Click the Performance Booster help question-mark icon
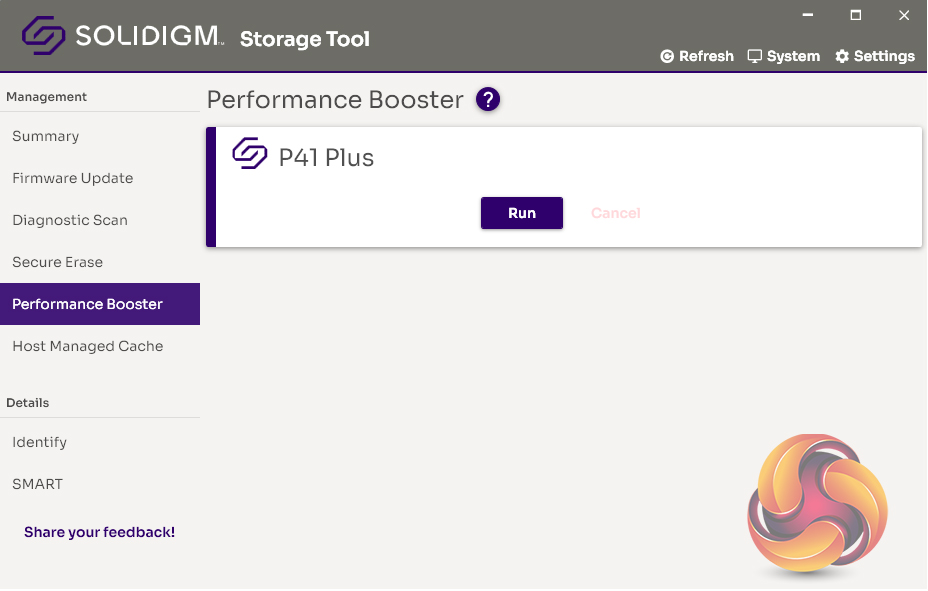 (x=488, y=100)
